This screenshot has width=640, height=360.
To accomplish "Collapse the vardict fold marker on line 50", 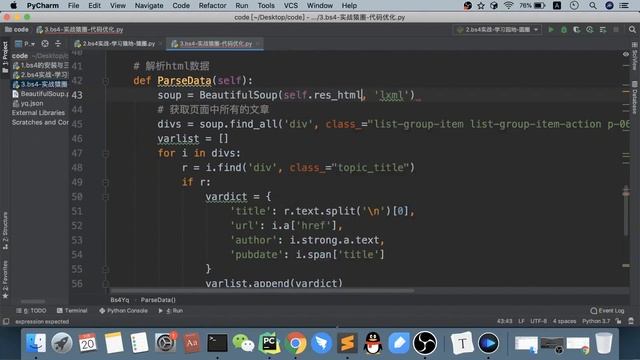I will click(x=106, y=197).
